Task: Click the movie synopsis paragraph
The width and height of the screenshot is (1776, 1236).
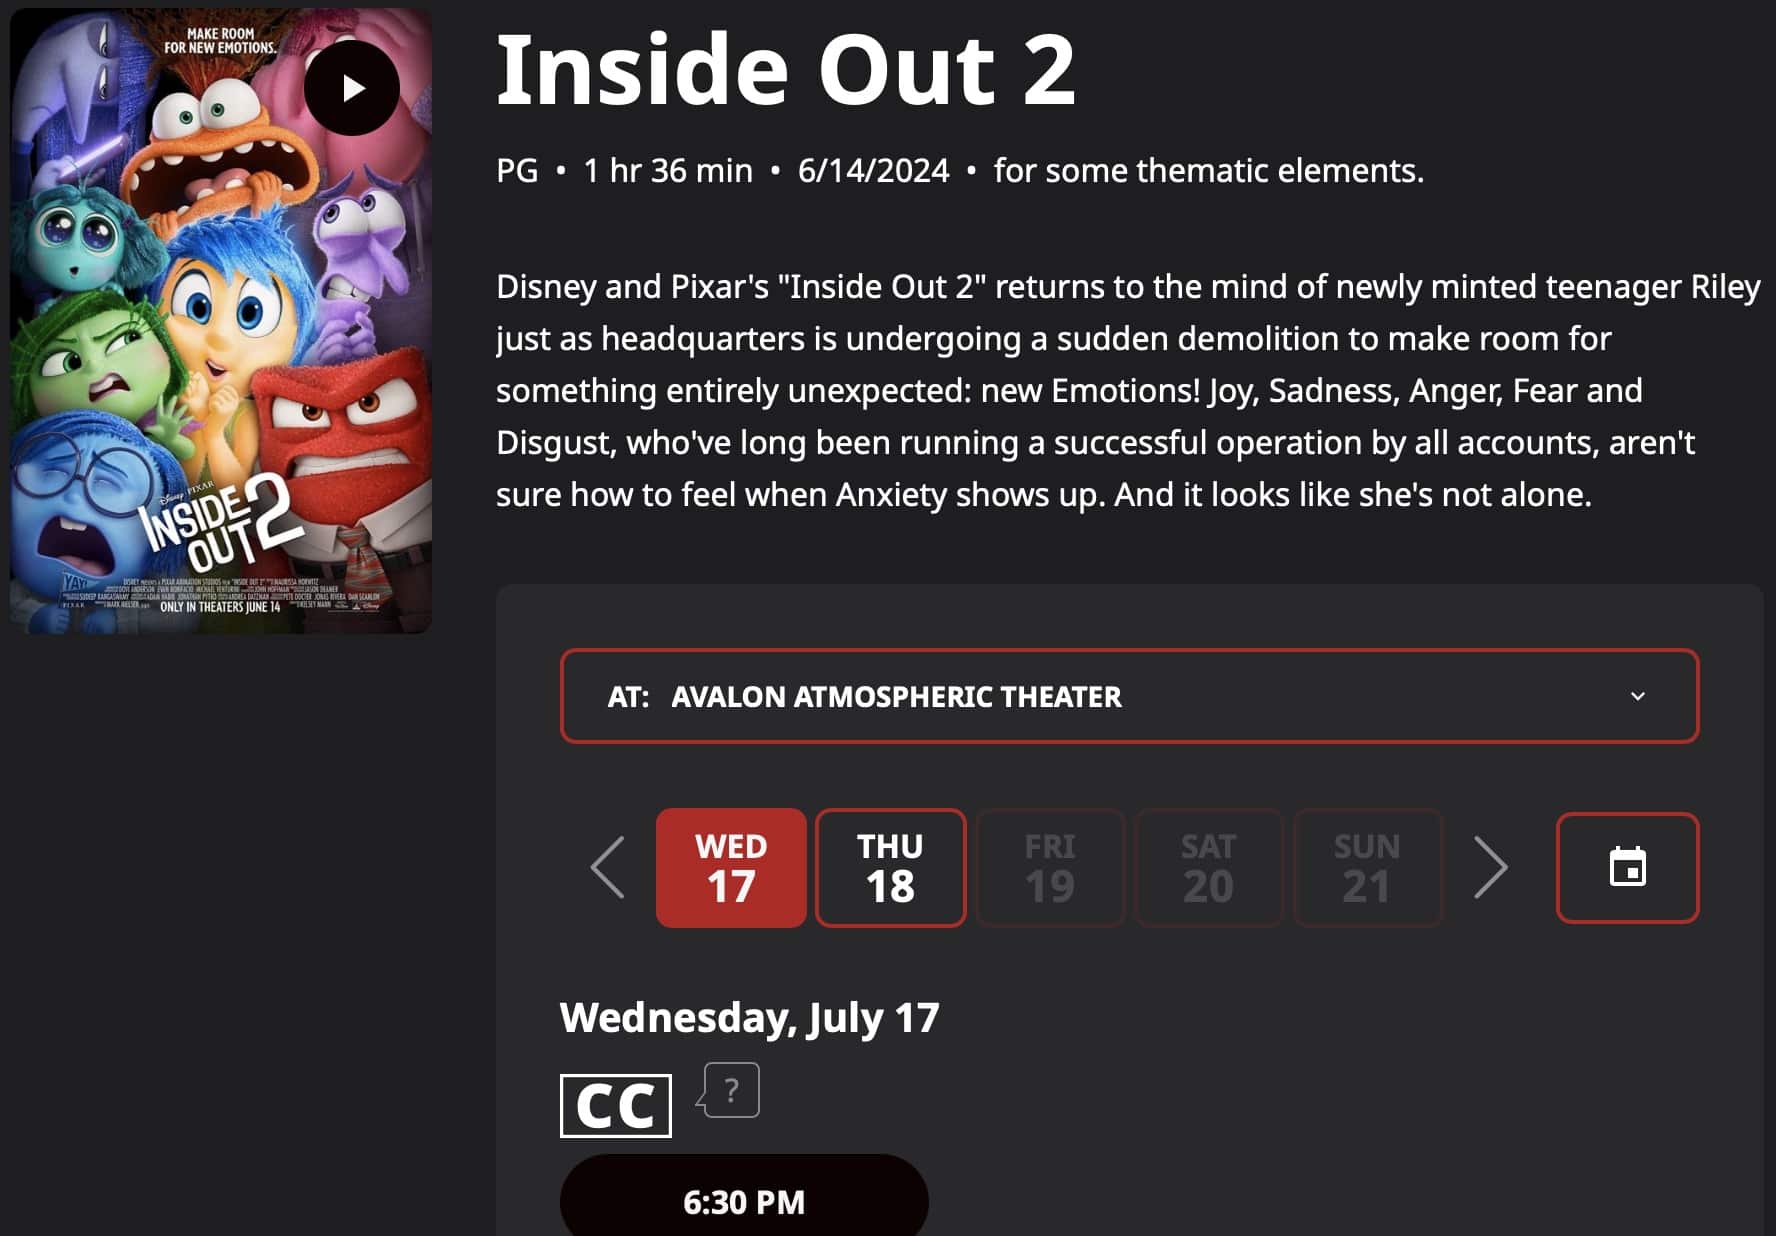Action: (x=1127, y=390)
